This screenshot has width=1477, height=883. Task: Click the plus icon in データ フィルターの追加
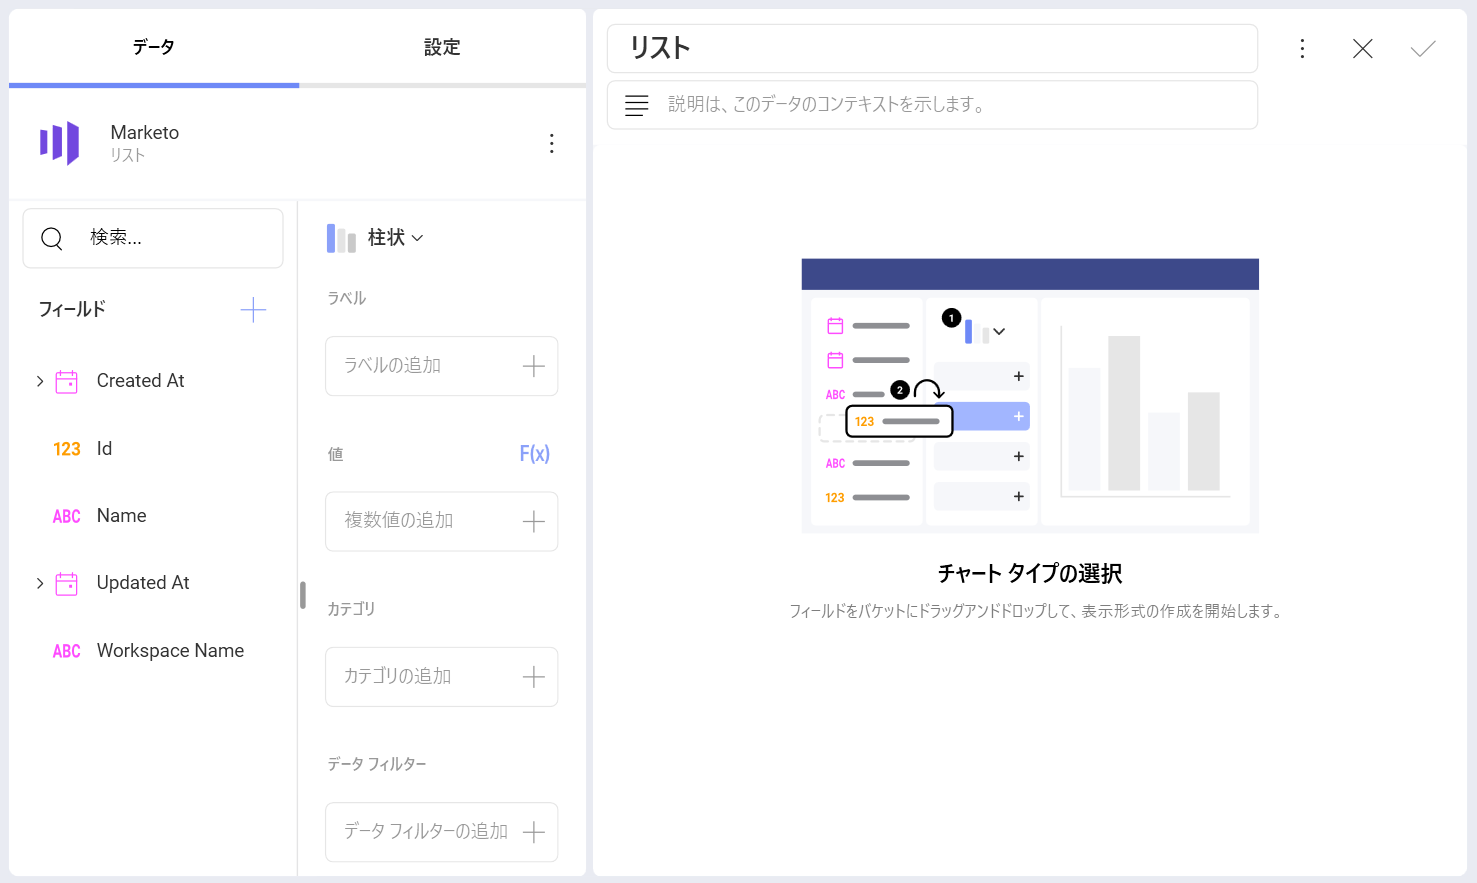pos(534,832)
